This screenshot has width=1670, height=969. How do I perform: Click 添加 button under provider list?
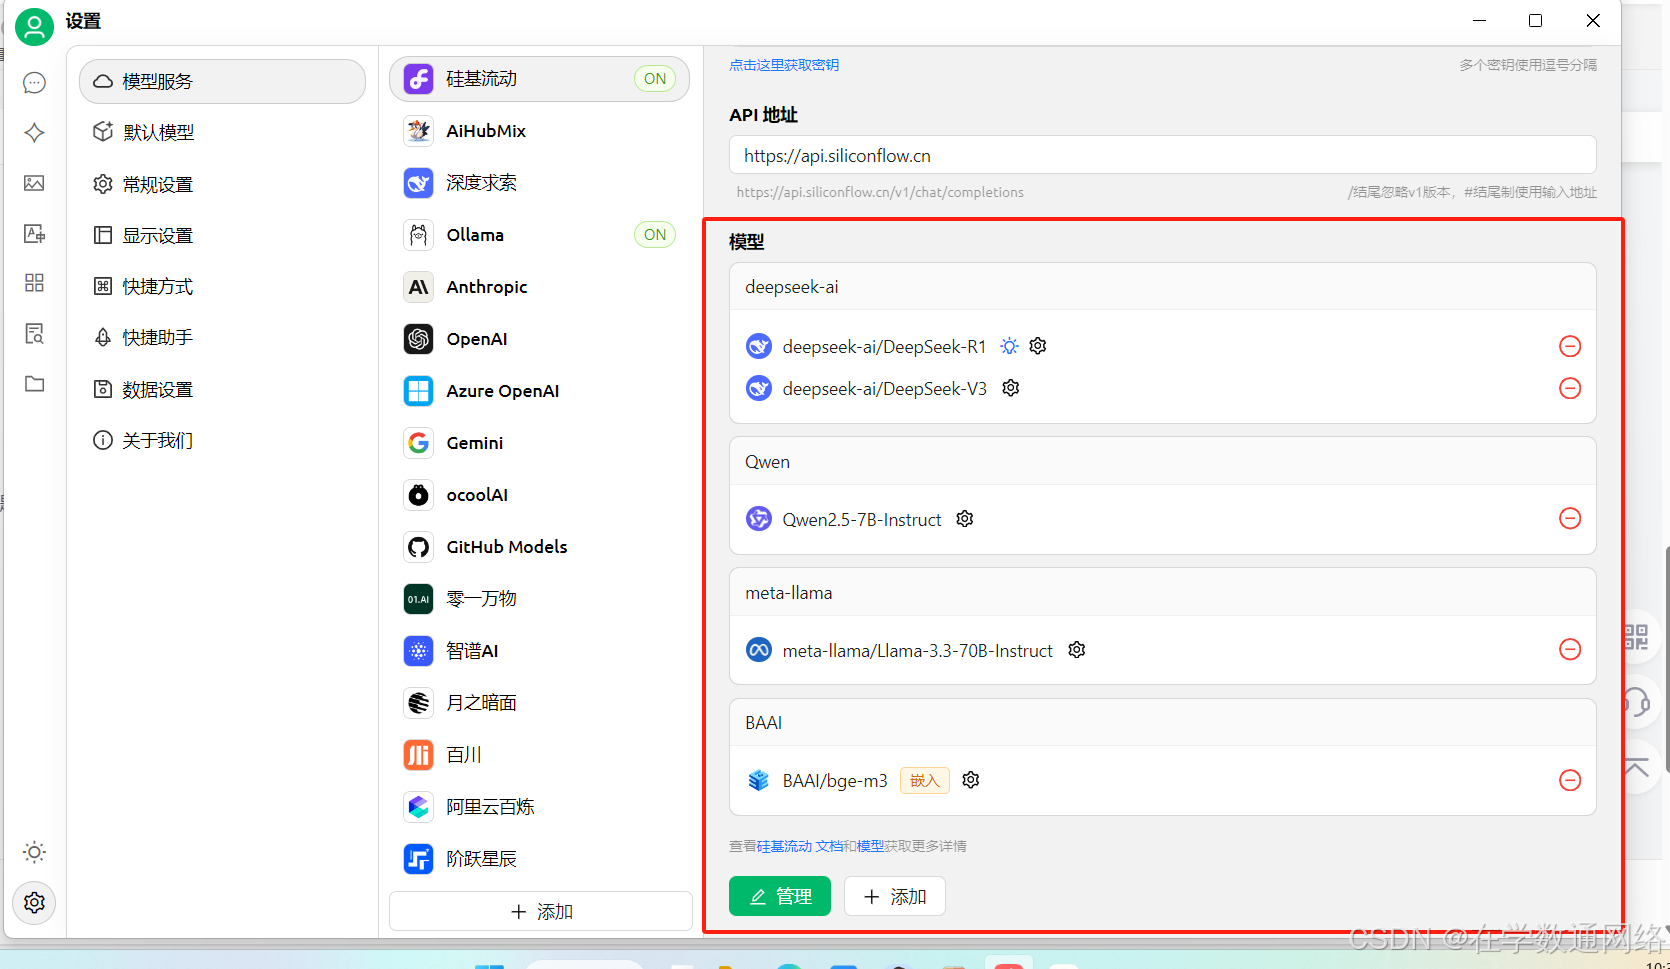tap(541, 911)
